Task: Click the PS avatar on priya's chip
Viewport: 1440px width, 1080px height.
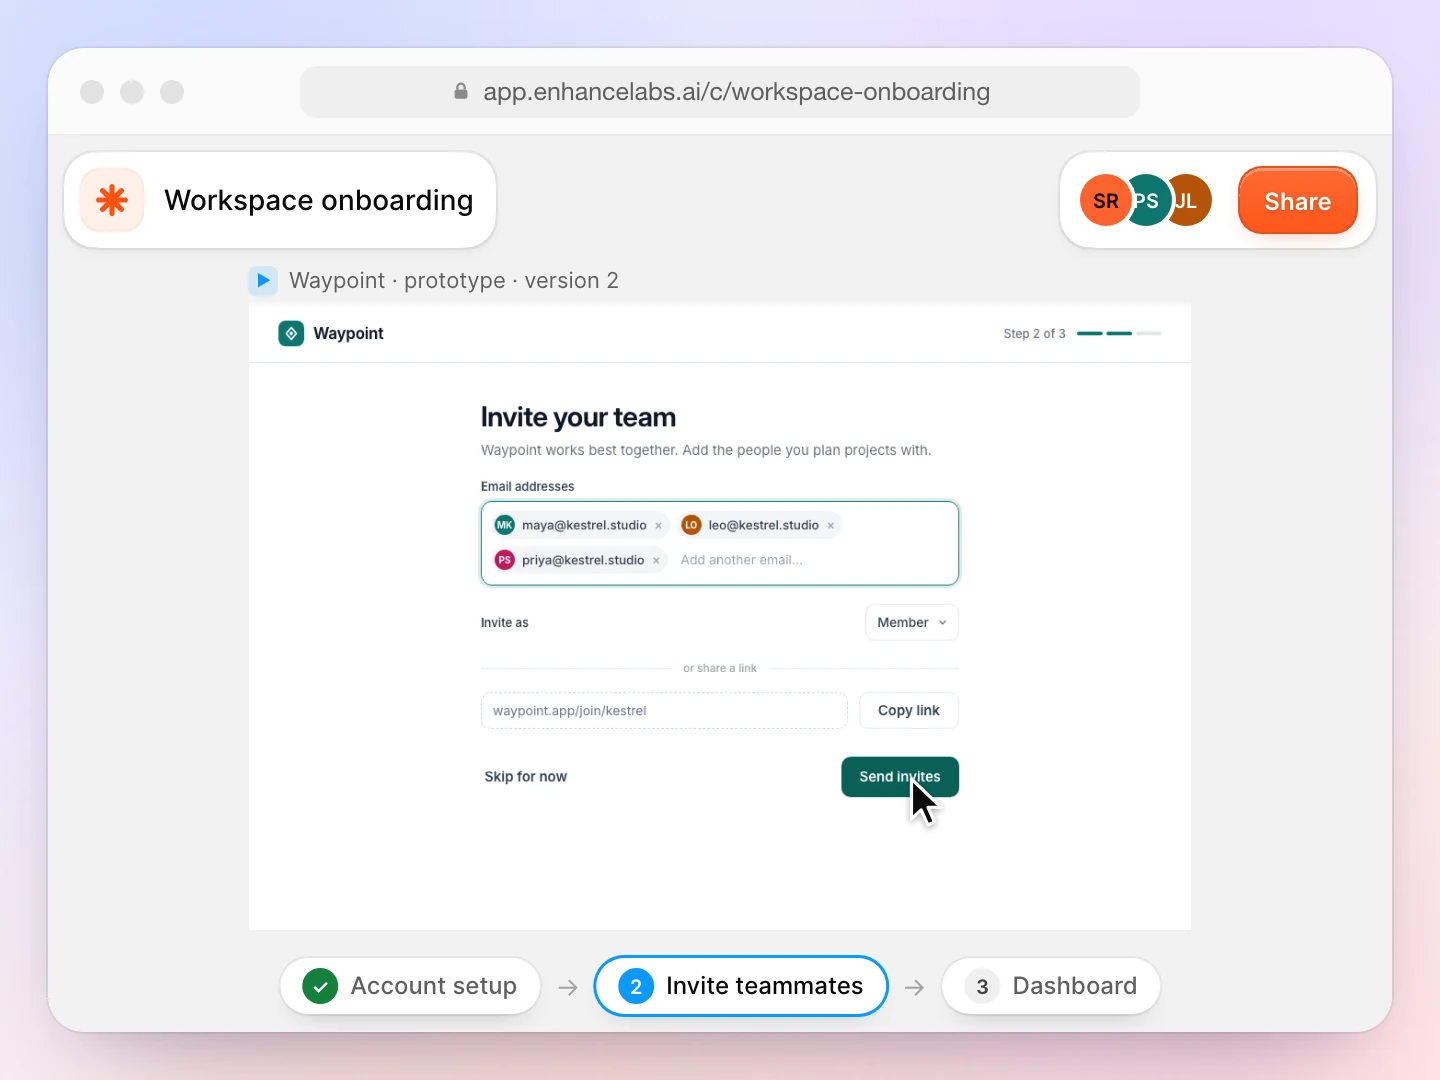Action: (x=505, y=560)
